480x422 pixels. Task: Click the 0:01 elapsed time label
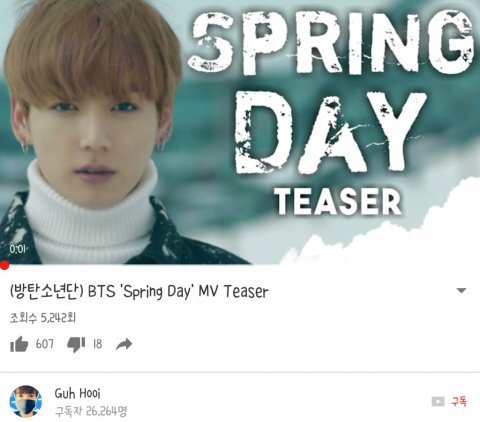coord(17,249)
